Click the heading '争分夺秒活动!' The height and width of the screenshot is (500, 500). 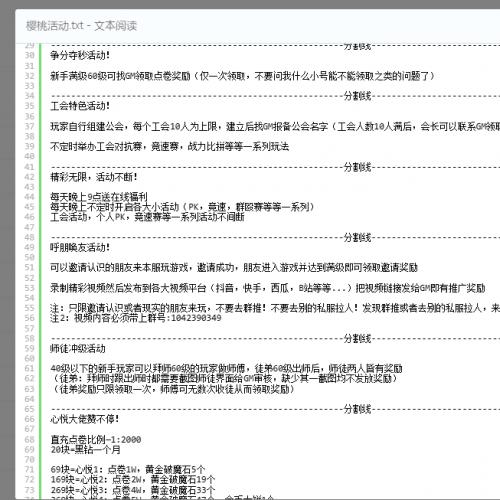click(x=80, y=55)
